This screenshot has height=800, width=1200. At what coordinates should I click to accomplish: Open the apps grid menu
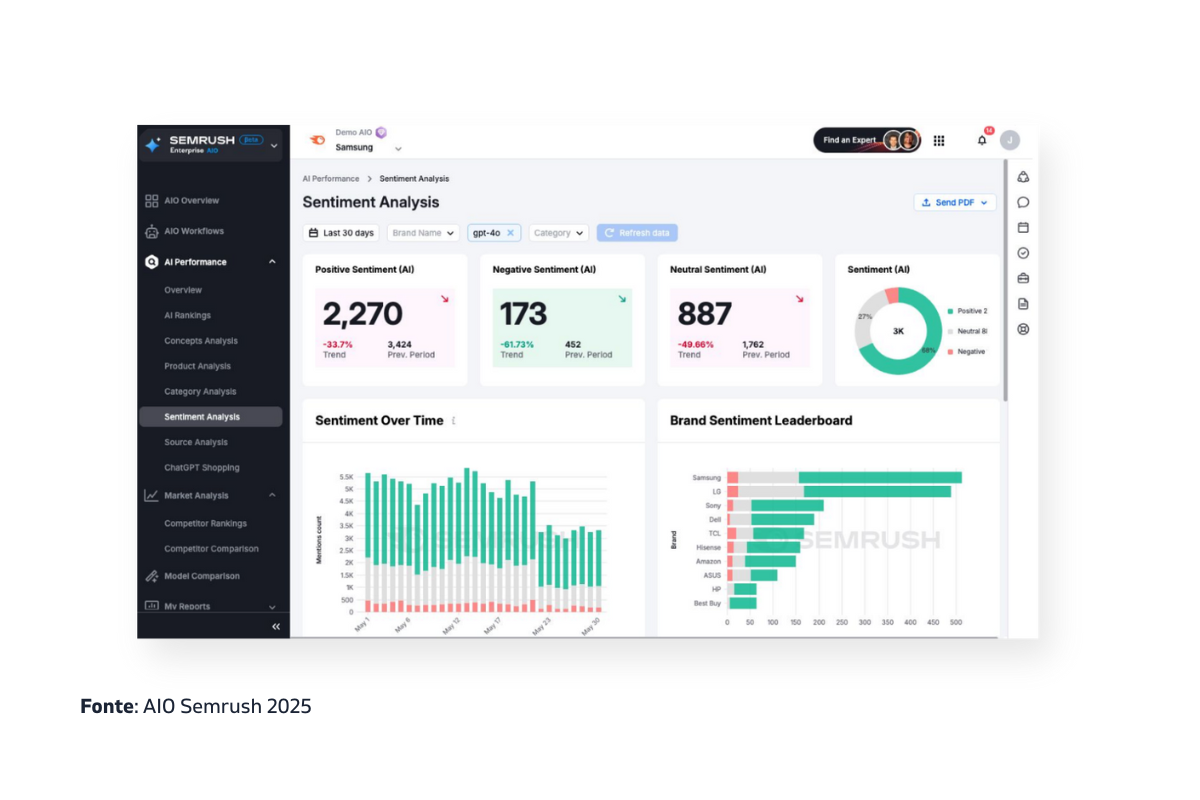(x=939, y=141)
